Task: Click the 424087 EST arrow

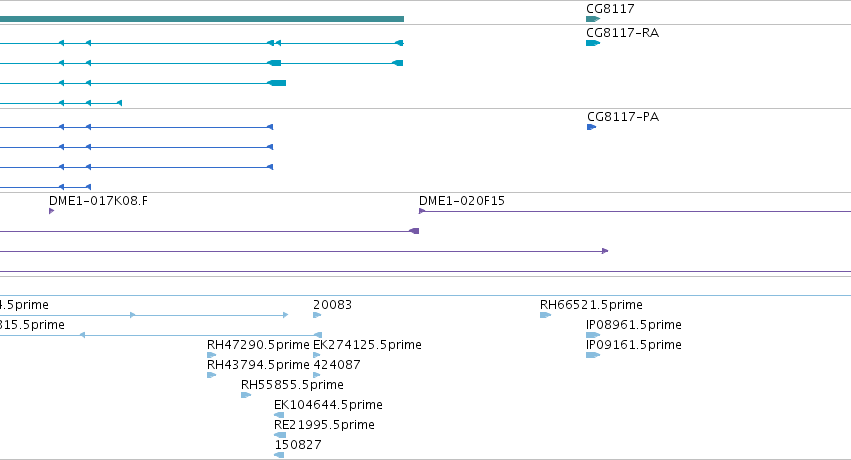Action: (x=316, y=375)
